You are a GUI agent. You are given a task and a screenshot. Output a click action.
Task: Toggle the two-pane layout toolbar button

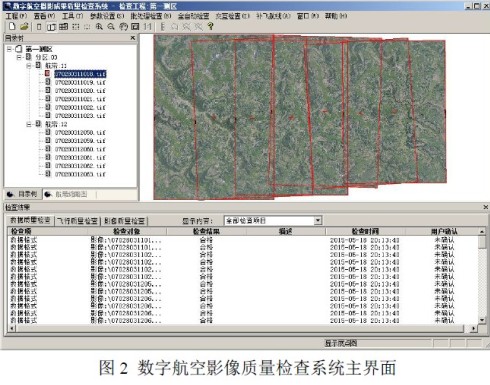coord(51,27)
